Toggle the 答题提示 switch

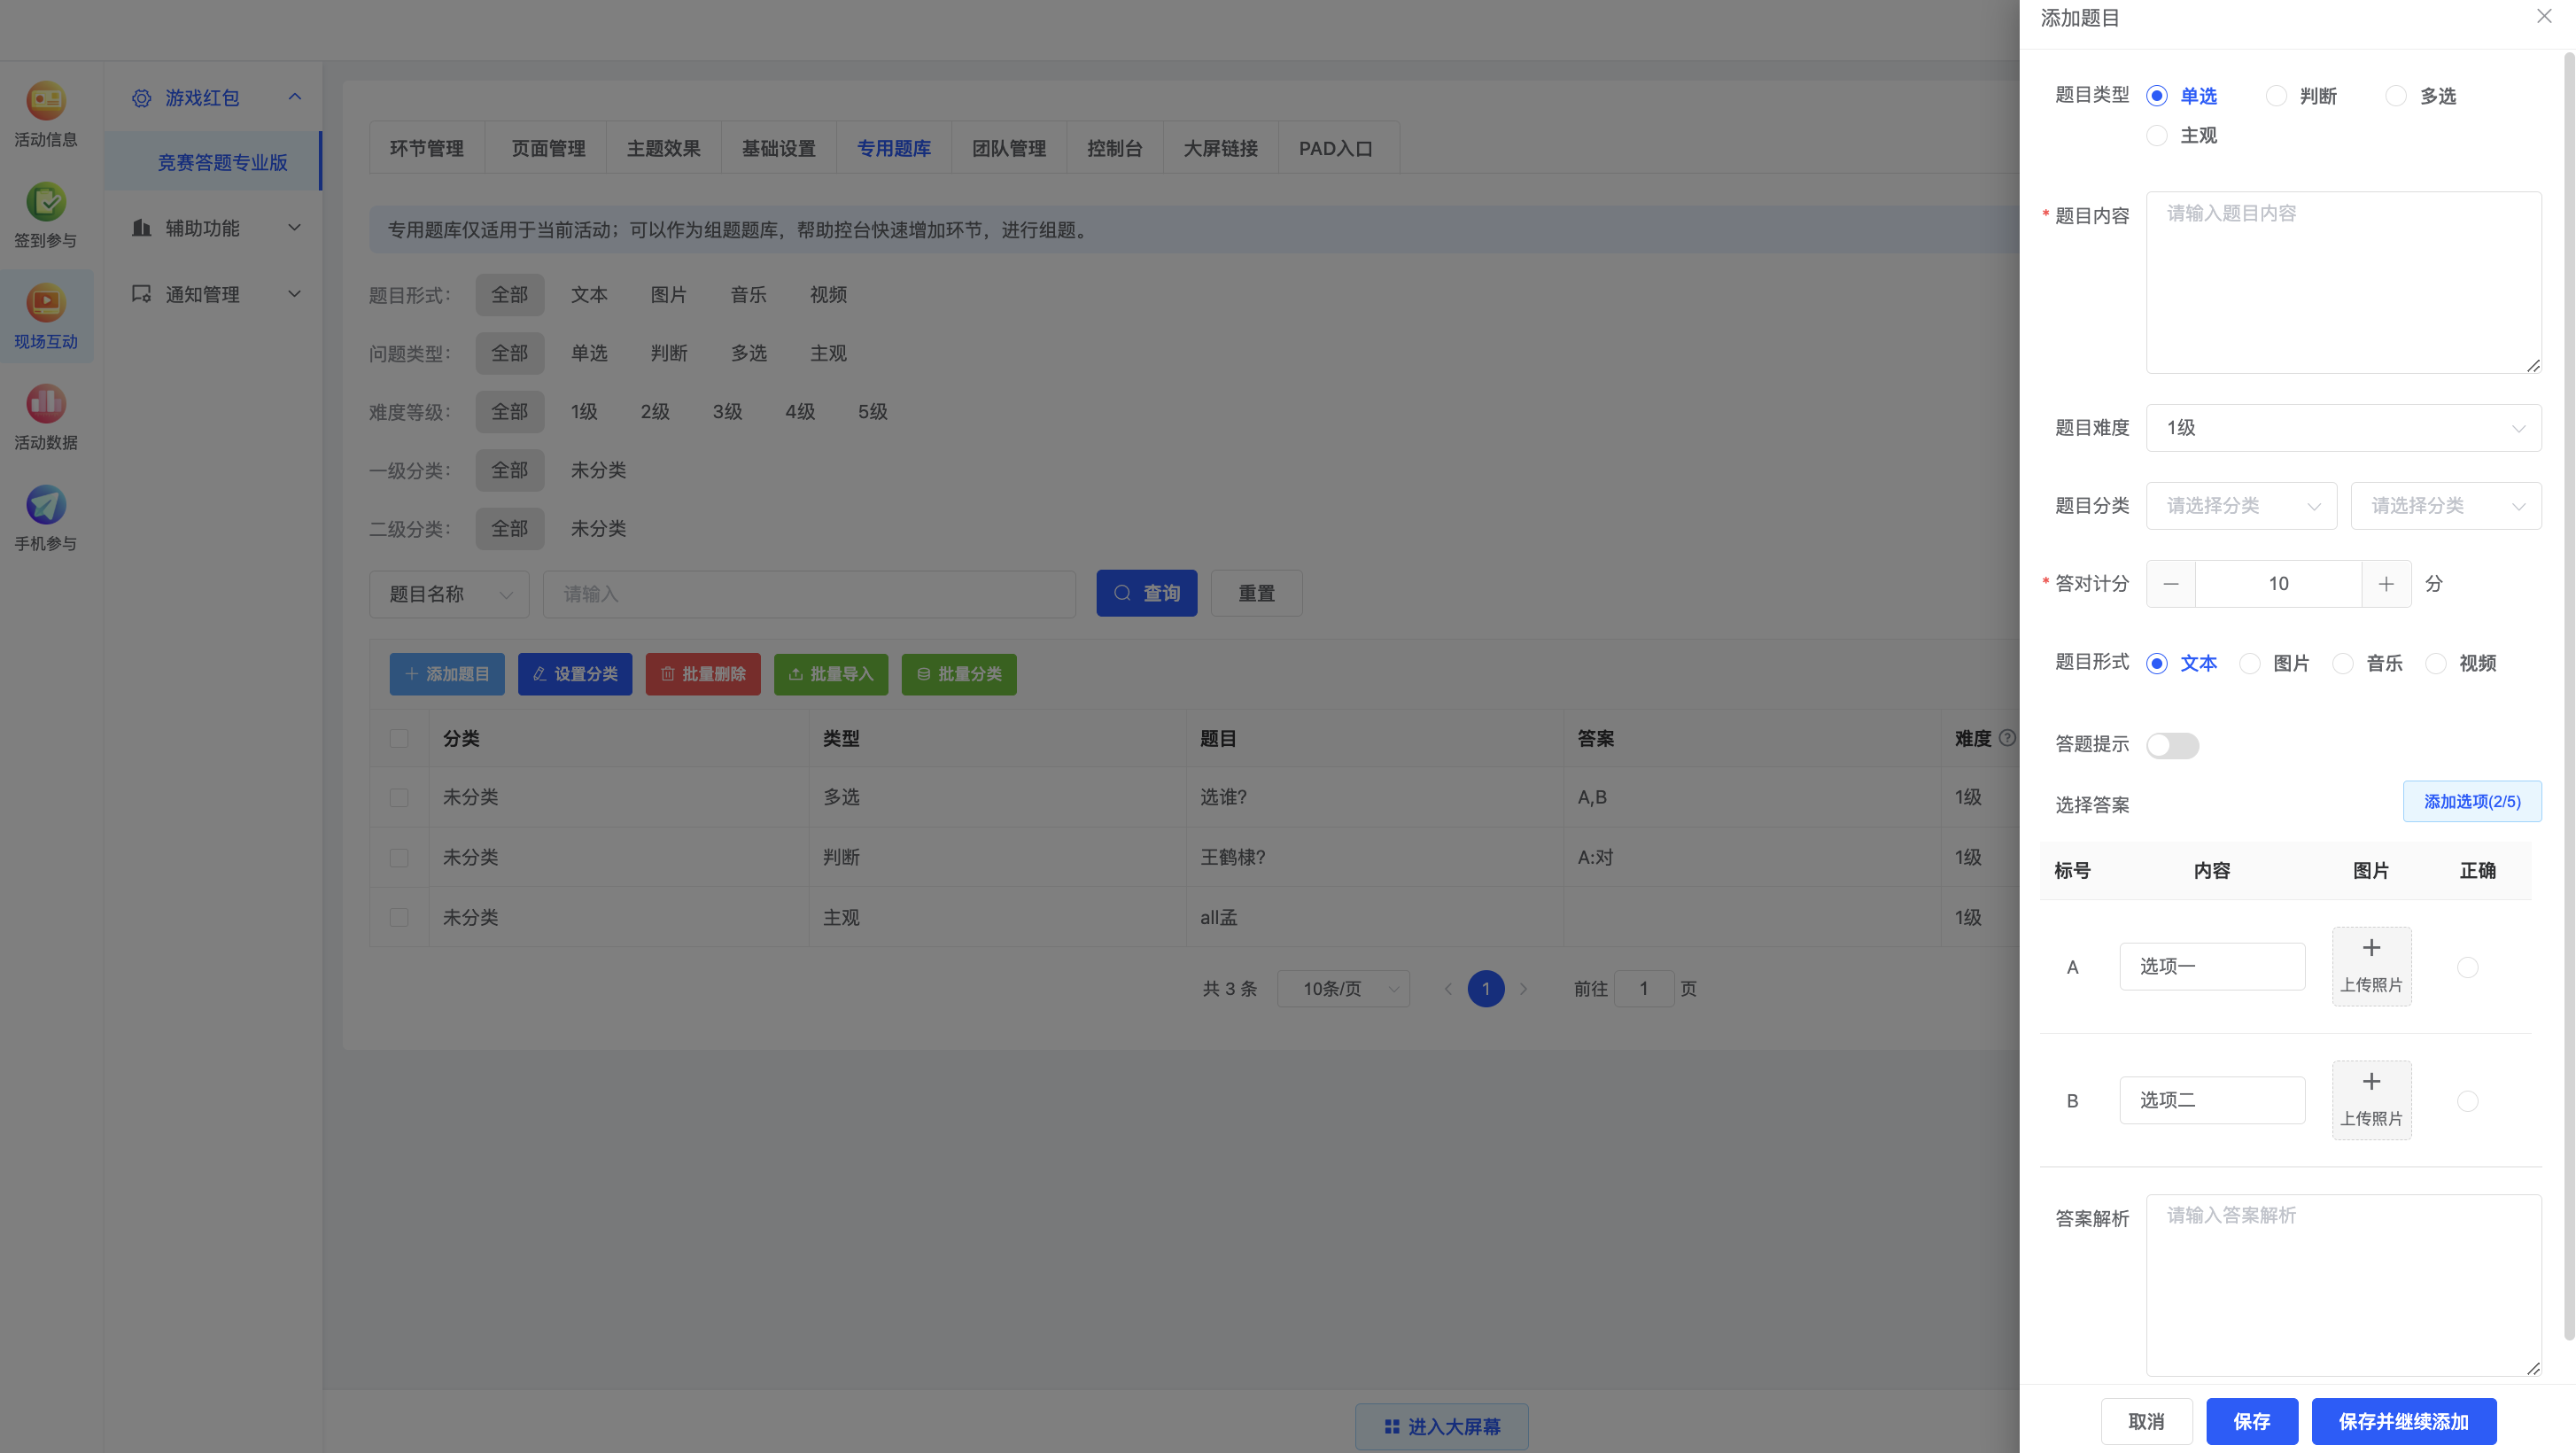point(2172,745)
